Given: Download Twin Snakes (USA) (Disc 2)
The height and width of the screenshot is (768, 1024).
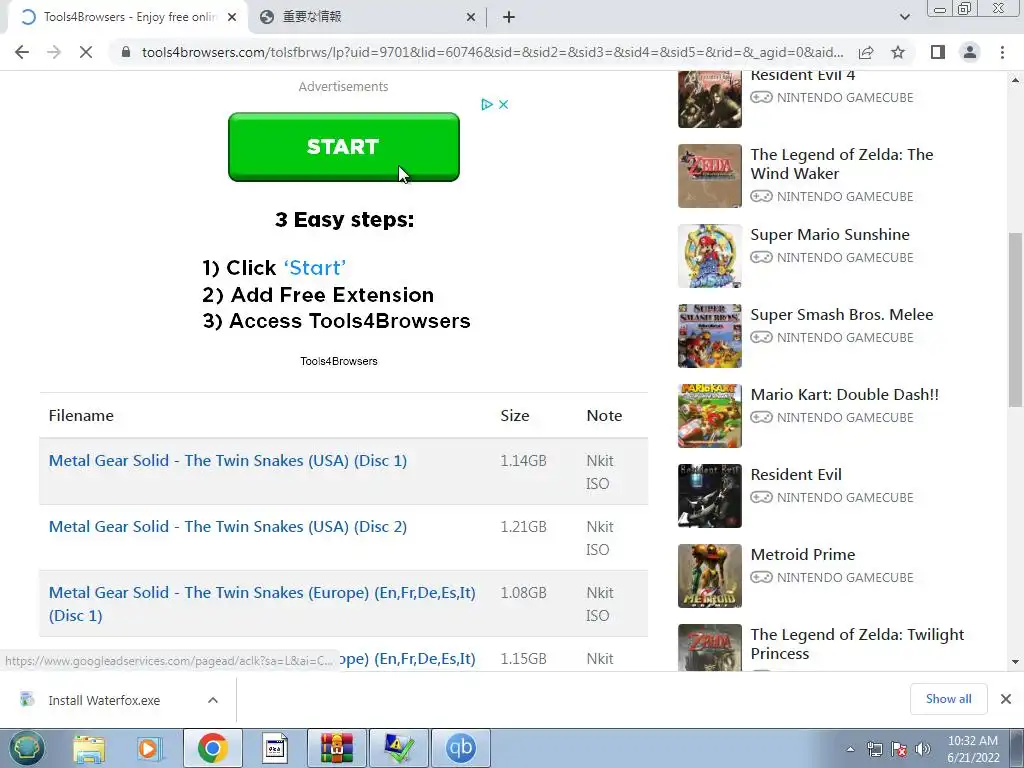Looking at the screenshot, I should point(228,526).
